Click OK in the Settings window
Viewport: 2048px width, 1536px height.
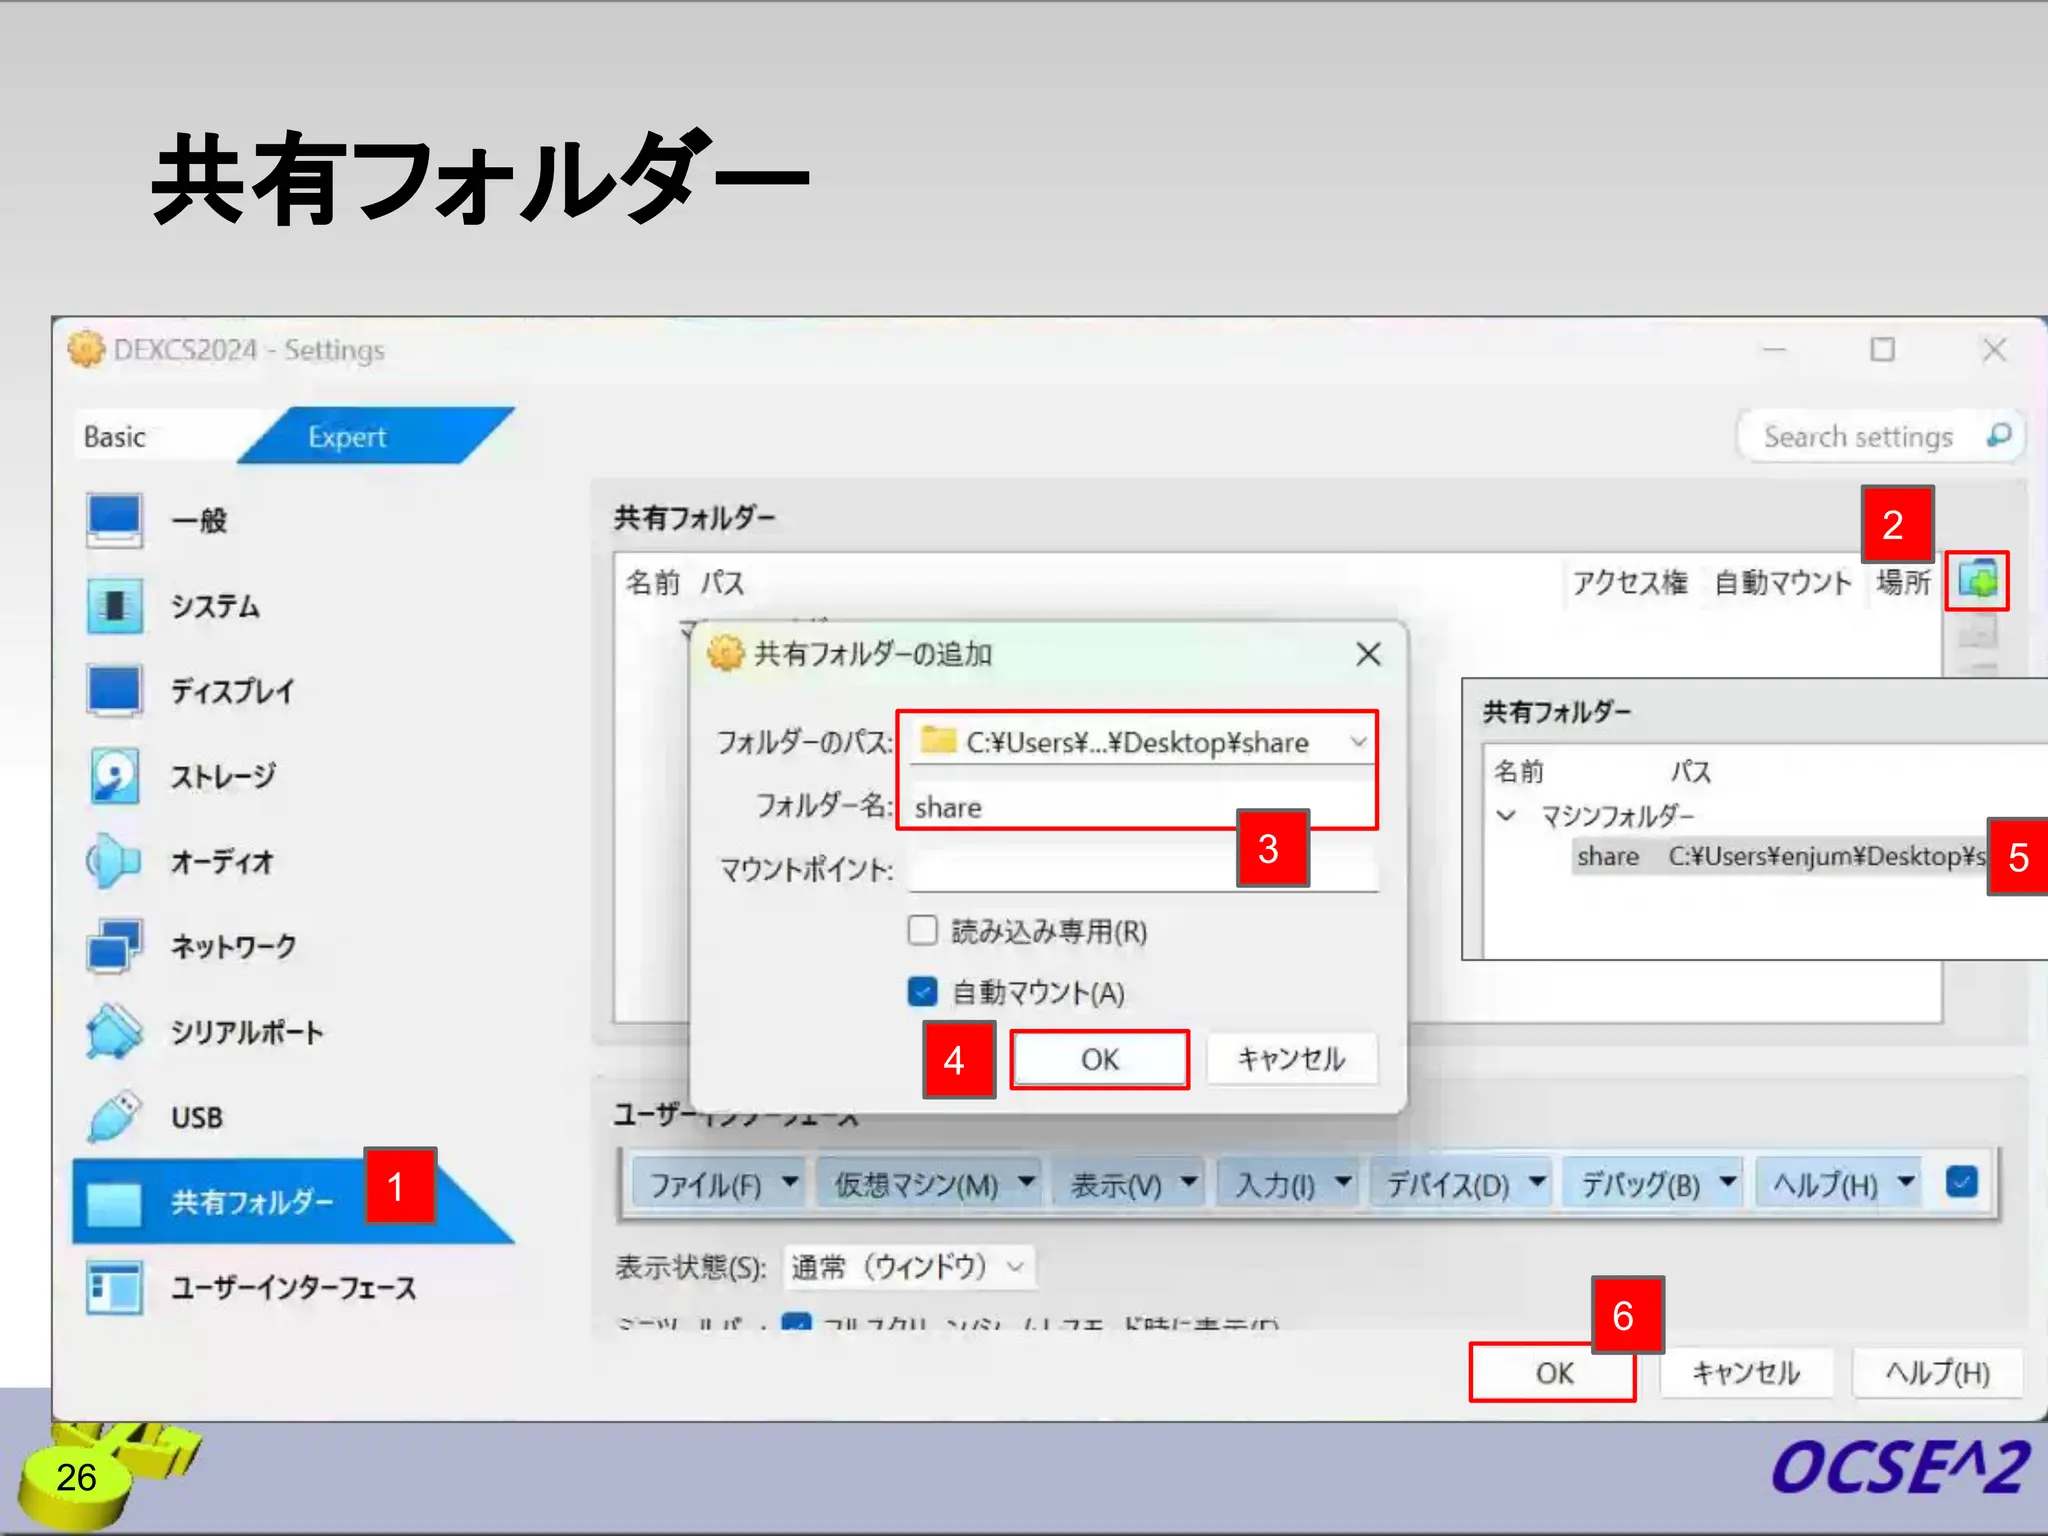(x=1553, y=1373)
